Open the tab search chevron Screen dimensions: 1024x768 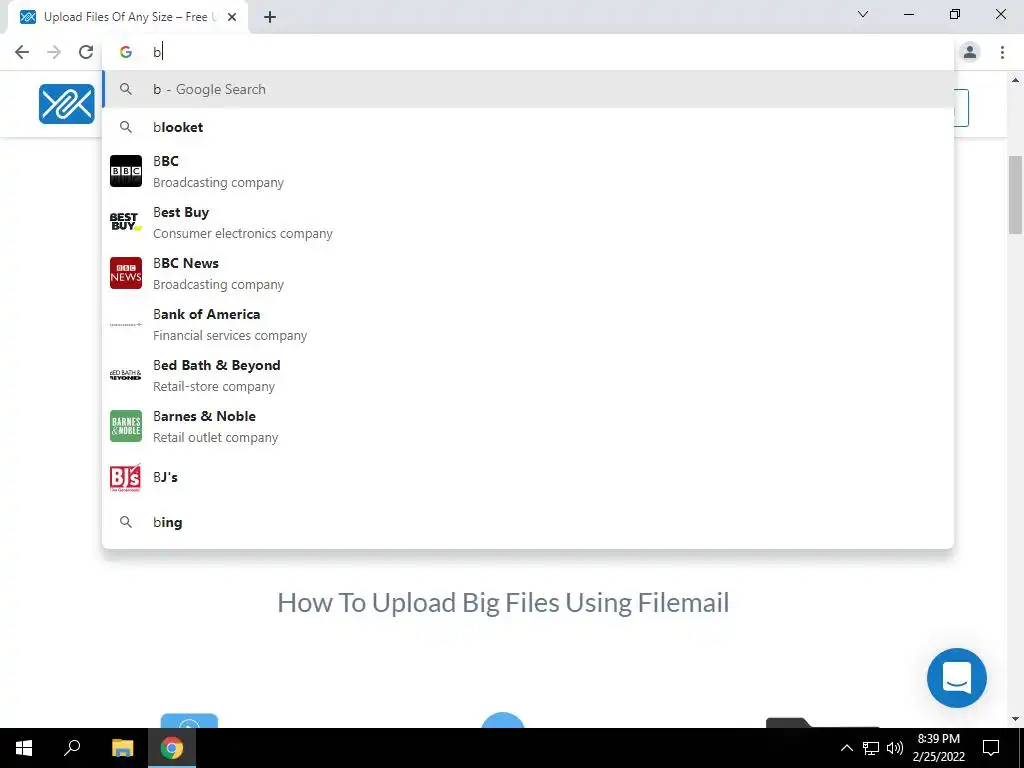pos(863,14)
